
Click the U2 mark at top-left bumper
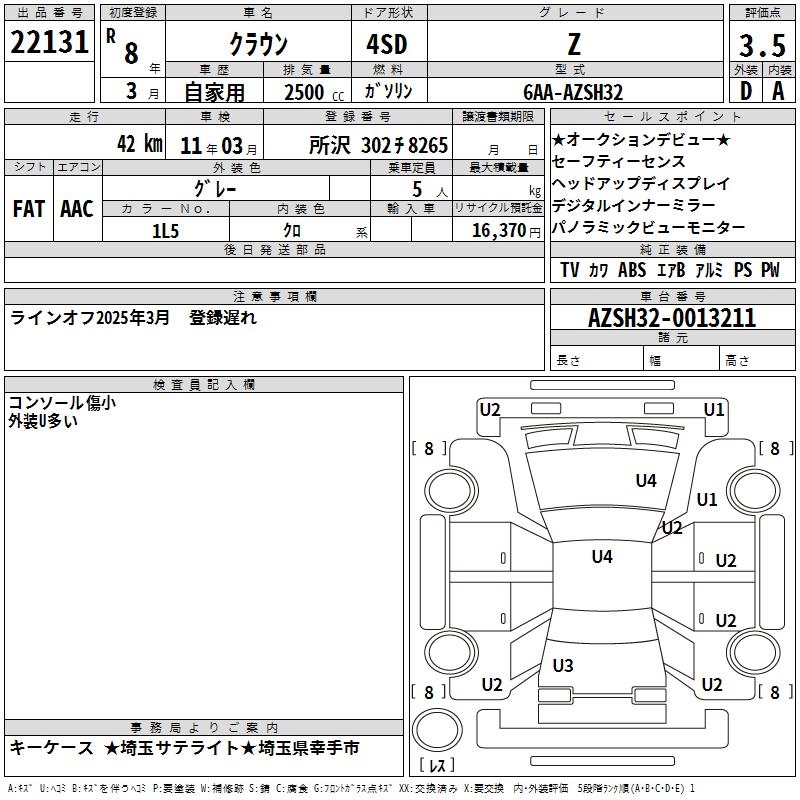click(x=490, y=409)
